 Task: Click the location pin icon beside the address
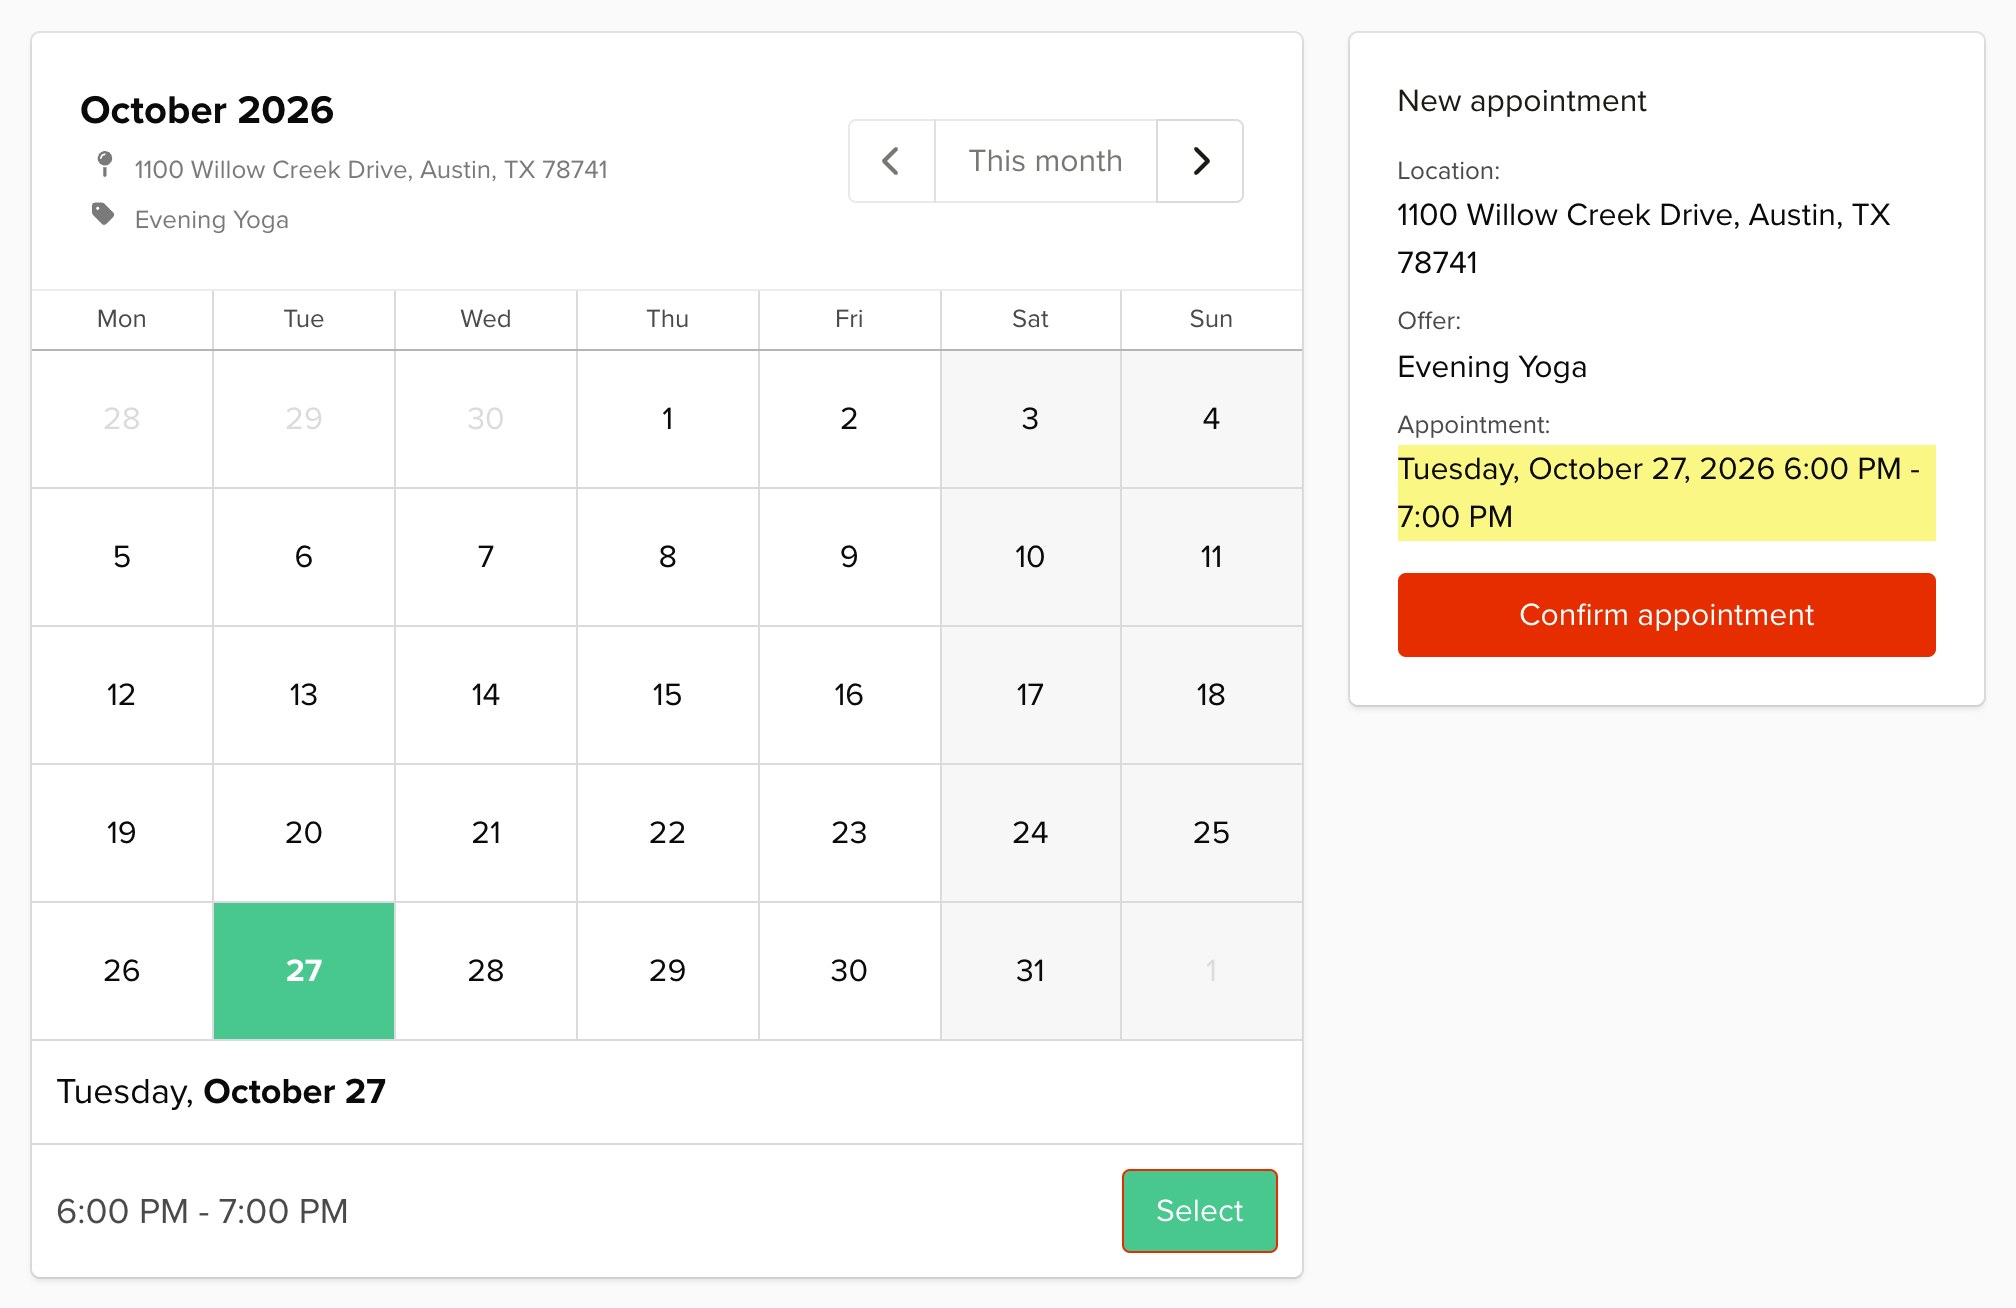[104, 165]
